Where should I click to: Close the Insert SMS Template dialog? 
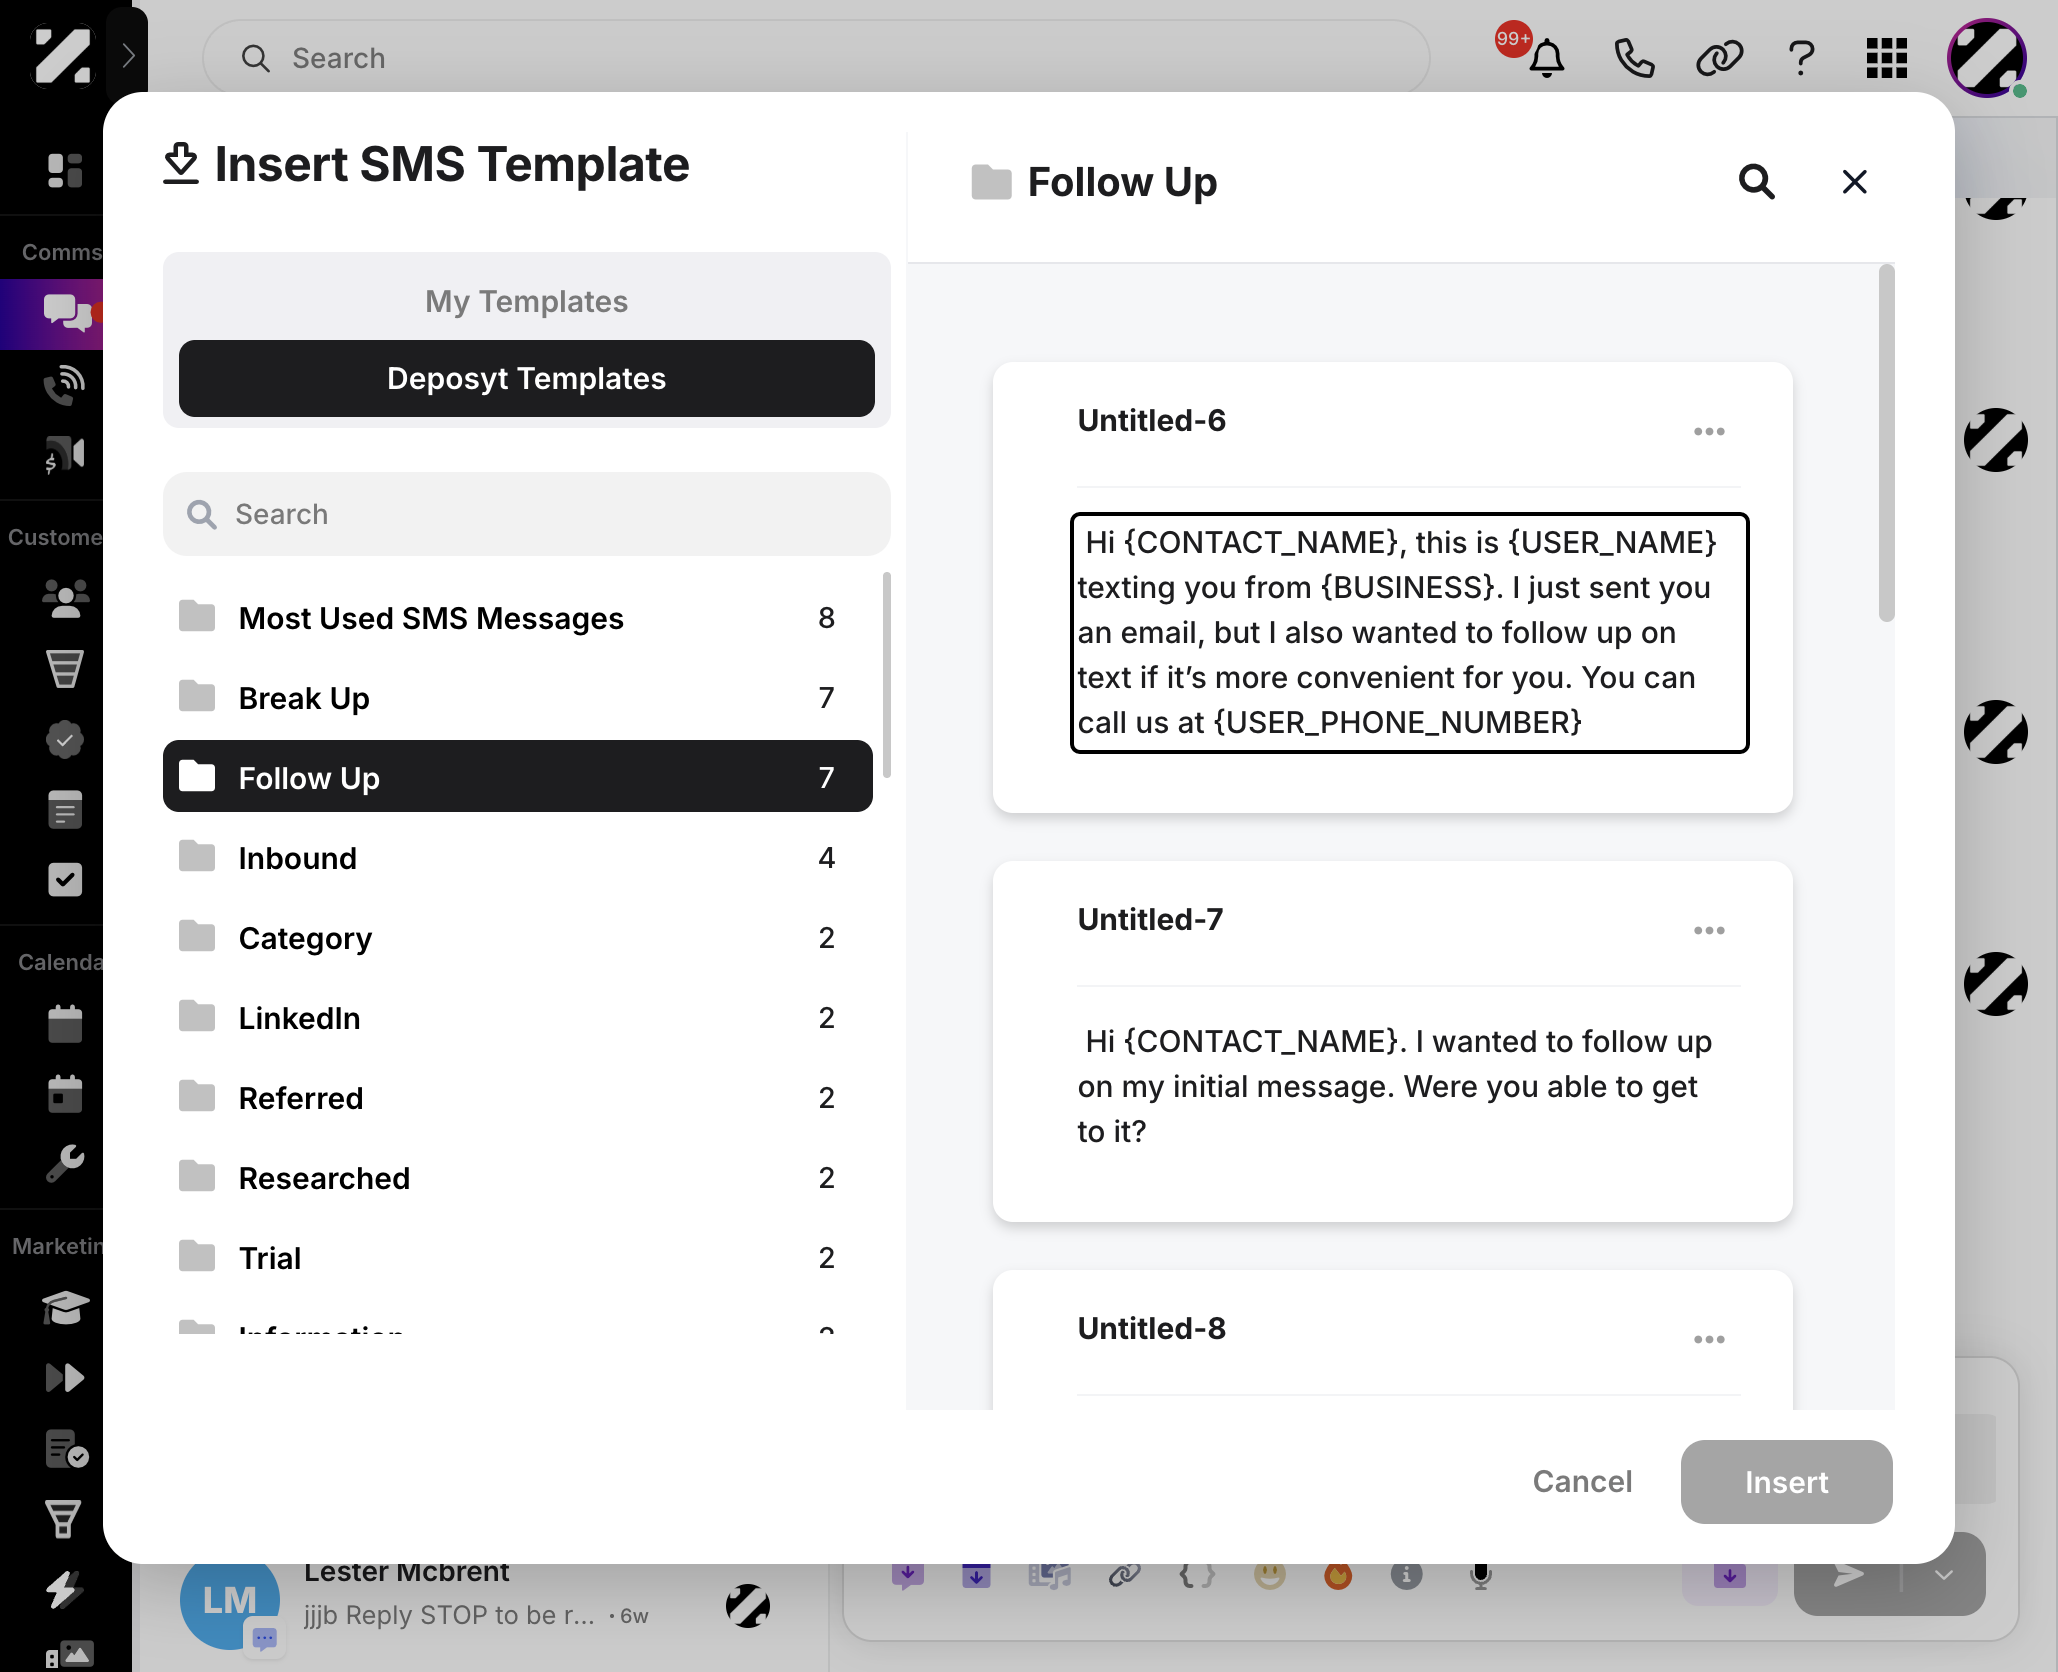[x=1854, y=182]
